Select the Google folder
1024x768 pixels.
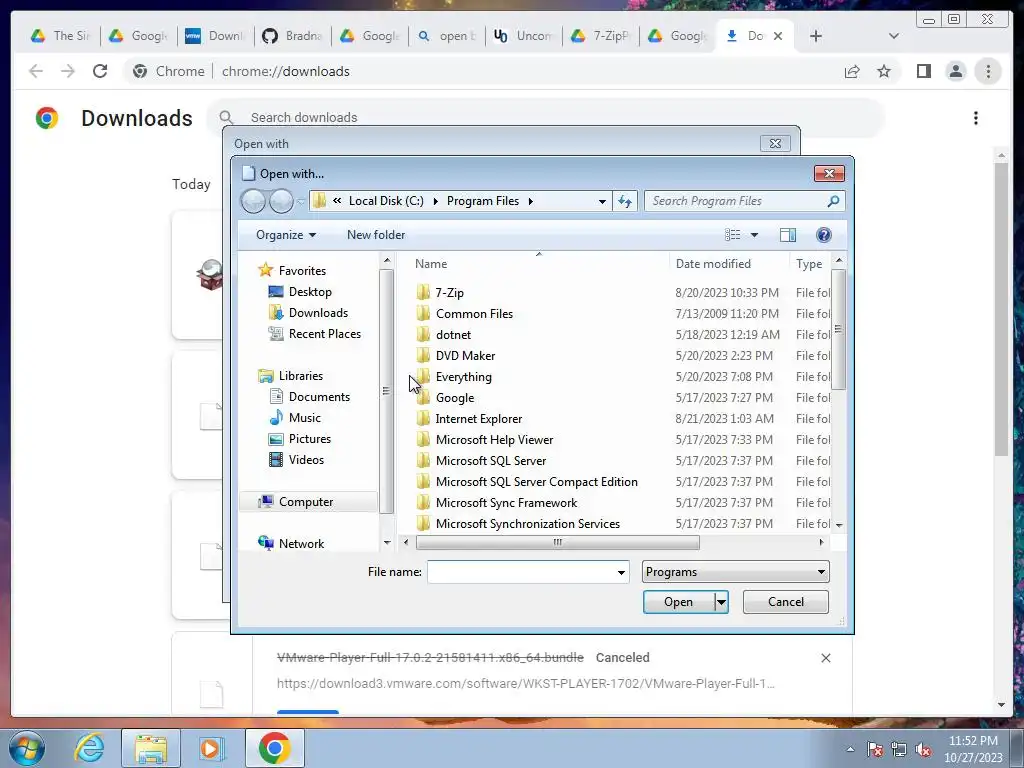[455, 398]
